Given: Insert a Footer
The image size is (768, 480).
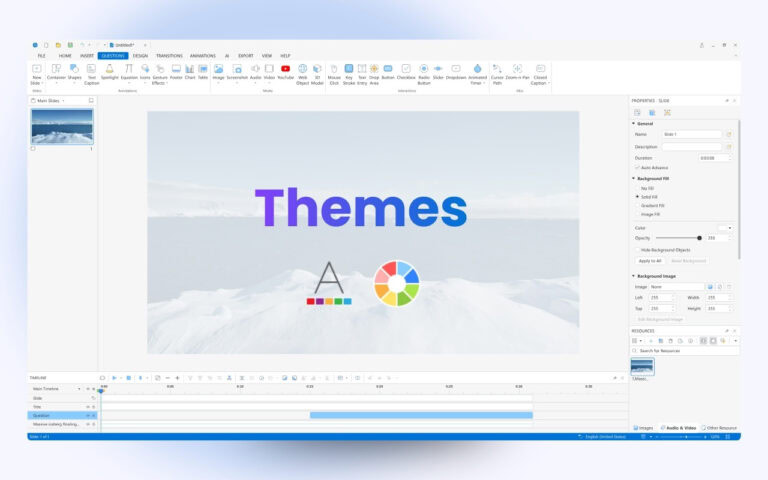Looking at the screenshot, I should (176, 72).
